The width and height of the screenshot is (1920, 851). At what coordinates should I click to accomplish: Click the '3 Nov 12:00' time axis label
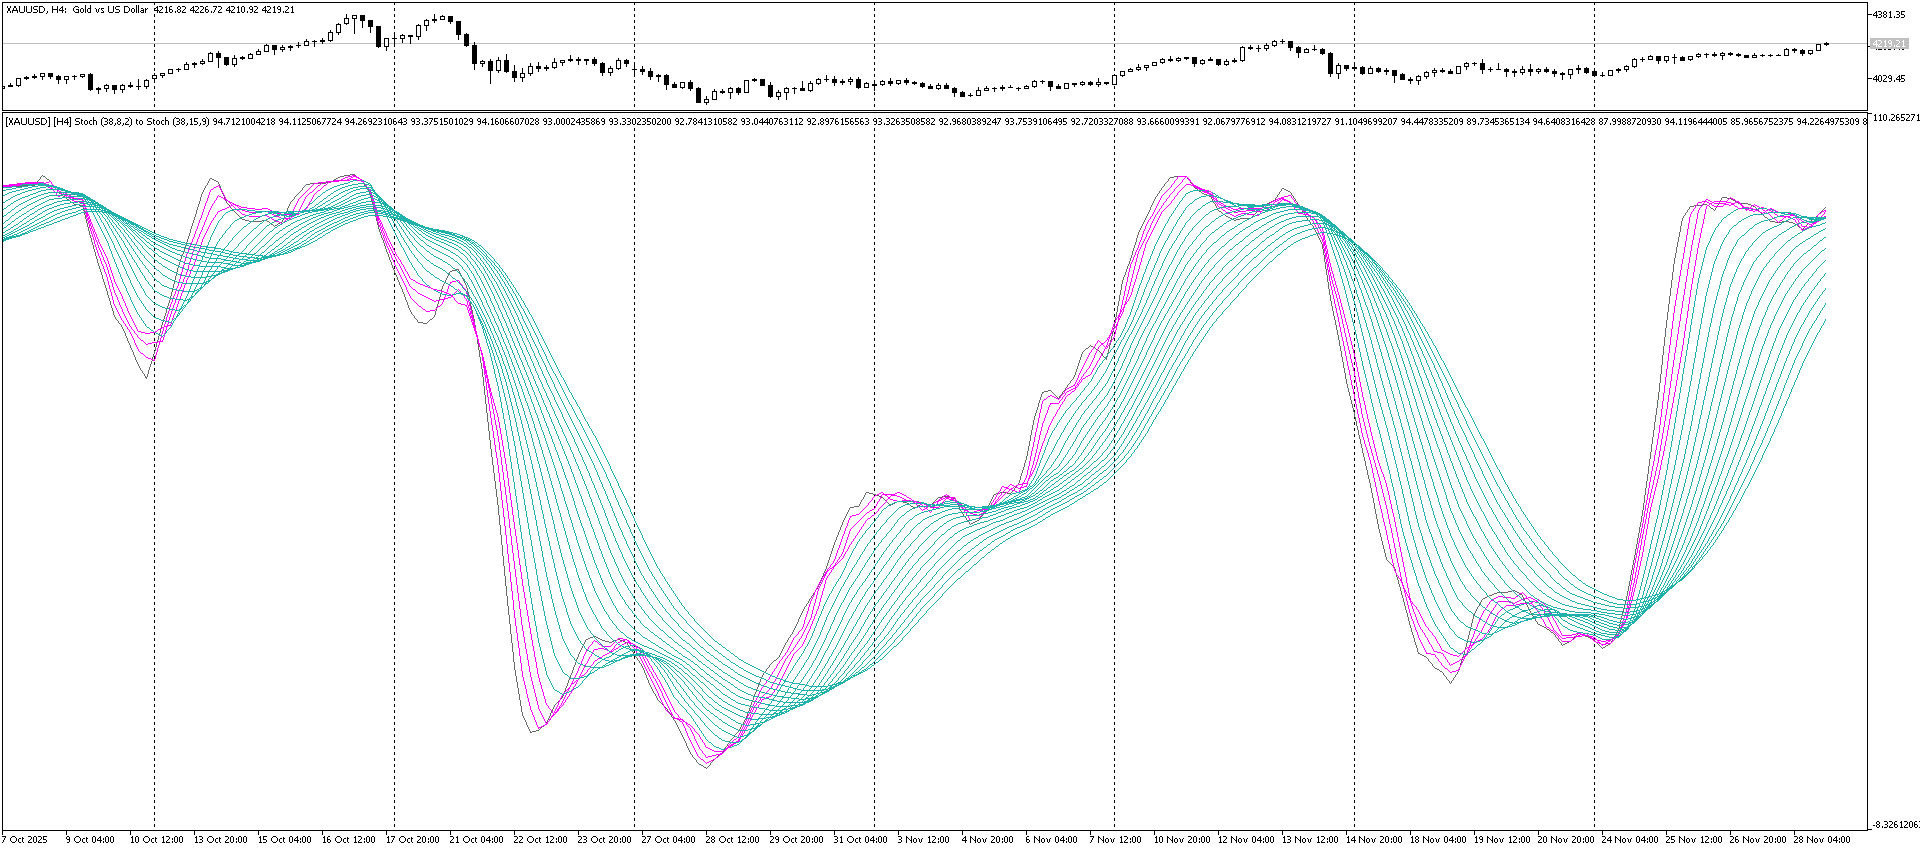pos(924,840)
